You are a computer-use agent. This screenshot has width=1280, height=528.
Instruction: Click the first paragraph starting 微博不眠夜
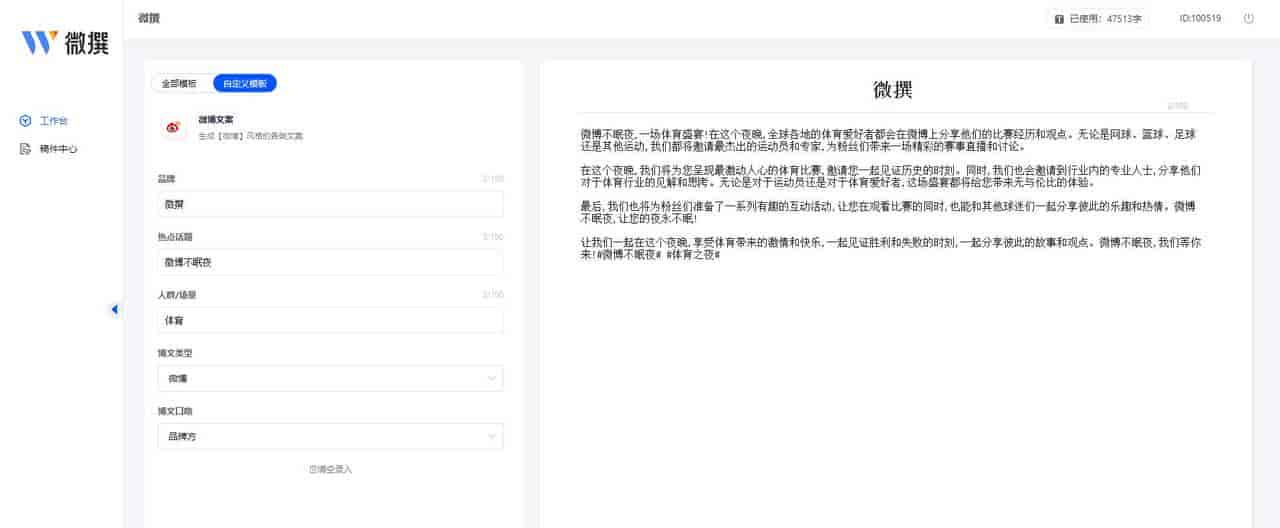888,139
